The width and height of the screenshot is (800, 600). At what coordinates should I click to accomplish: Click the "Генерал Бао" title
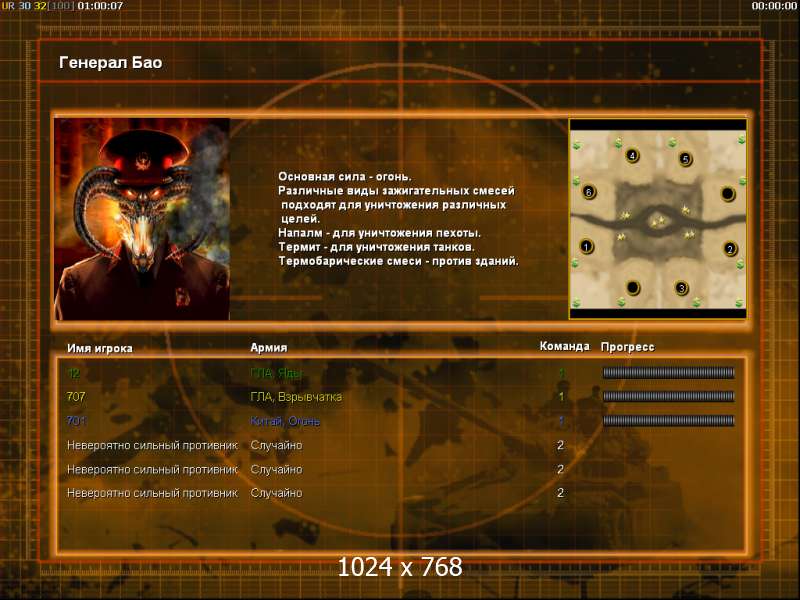[x=111, y=63]
